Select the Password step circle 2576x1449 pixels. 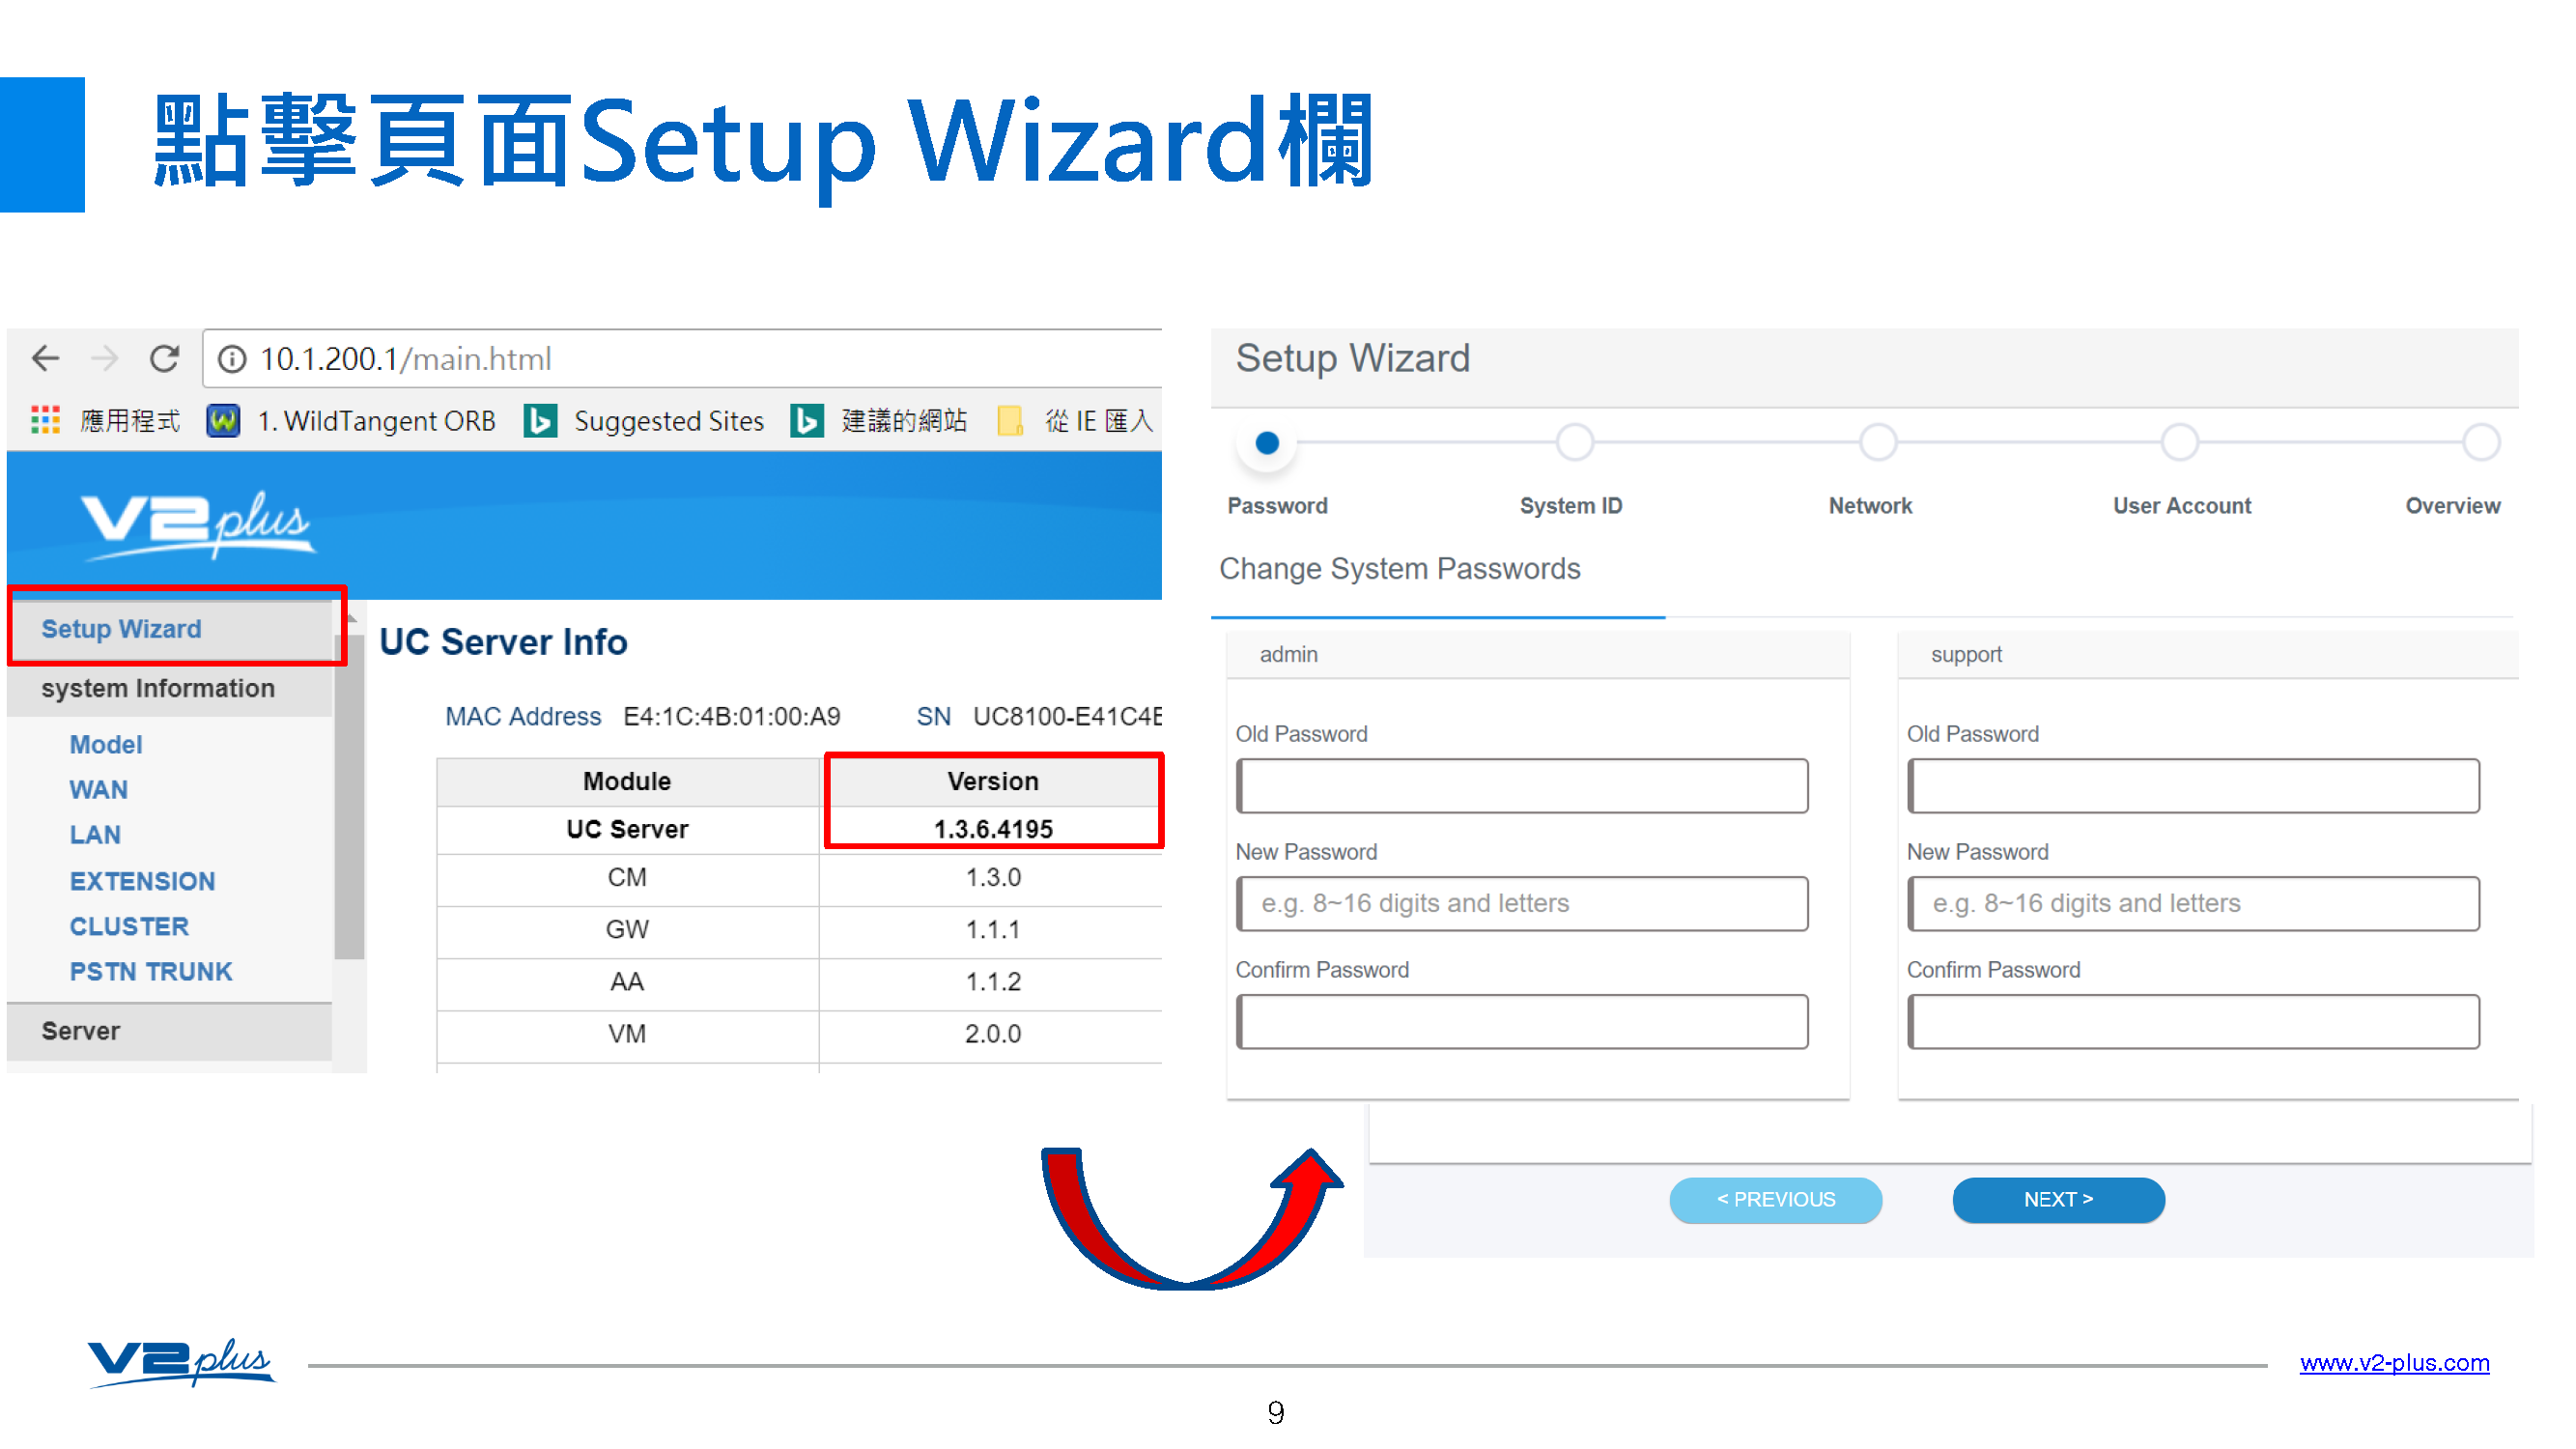pos(1266,442)
